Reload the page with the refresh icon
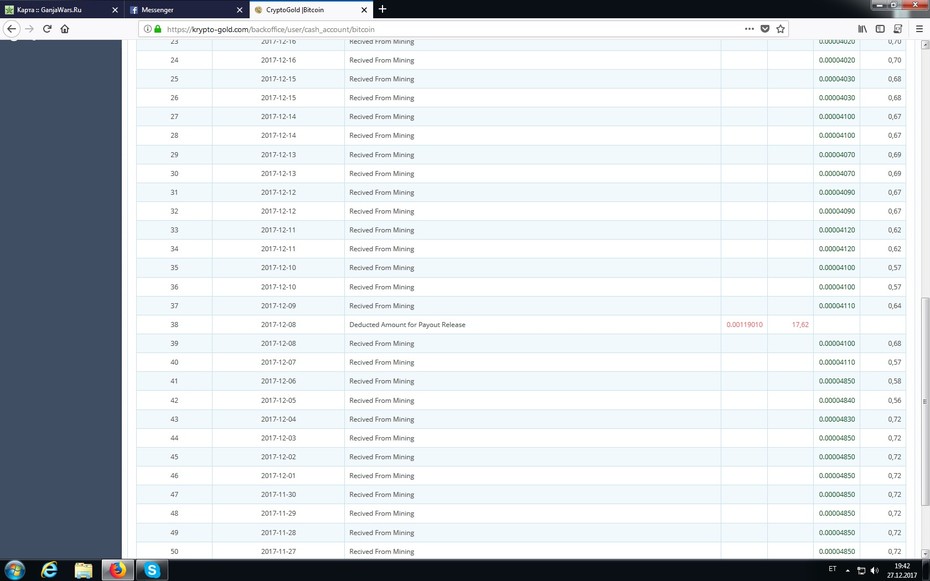930x581 pixels. [47, 28]
